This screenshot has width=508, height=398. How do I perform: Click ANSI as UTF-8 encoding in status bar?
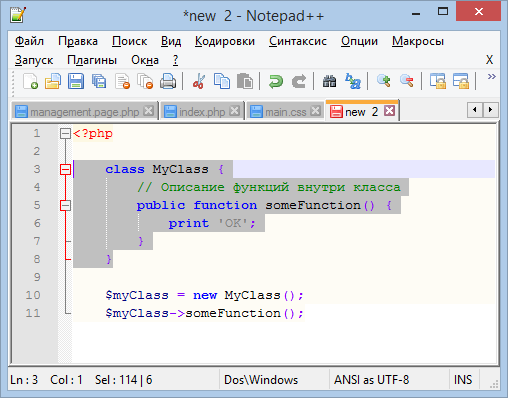coord(371,380)
